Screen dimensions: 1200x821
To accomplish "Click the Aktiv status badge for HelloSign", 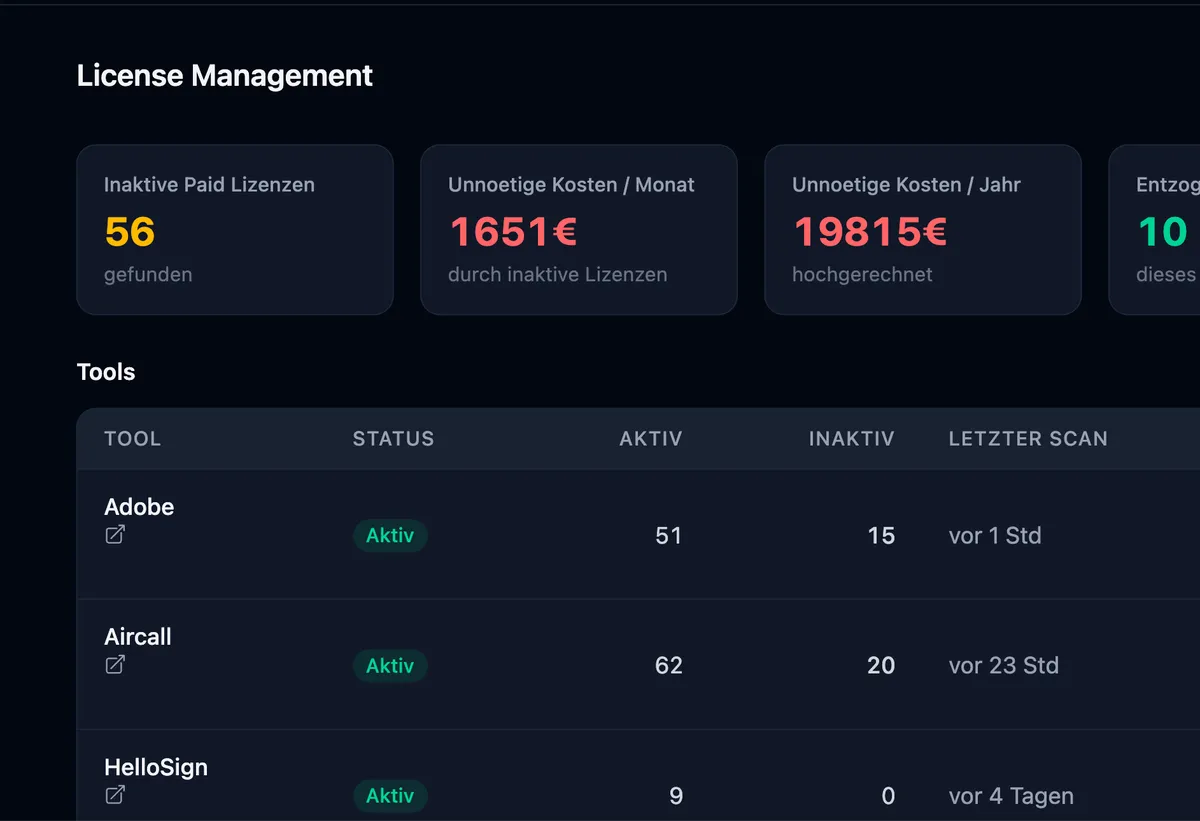I will point(390,796).
